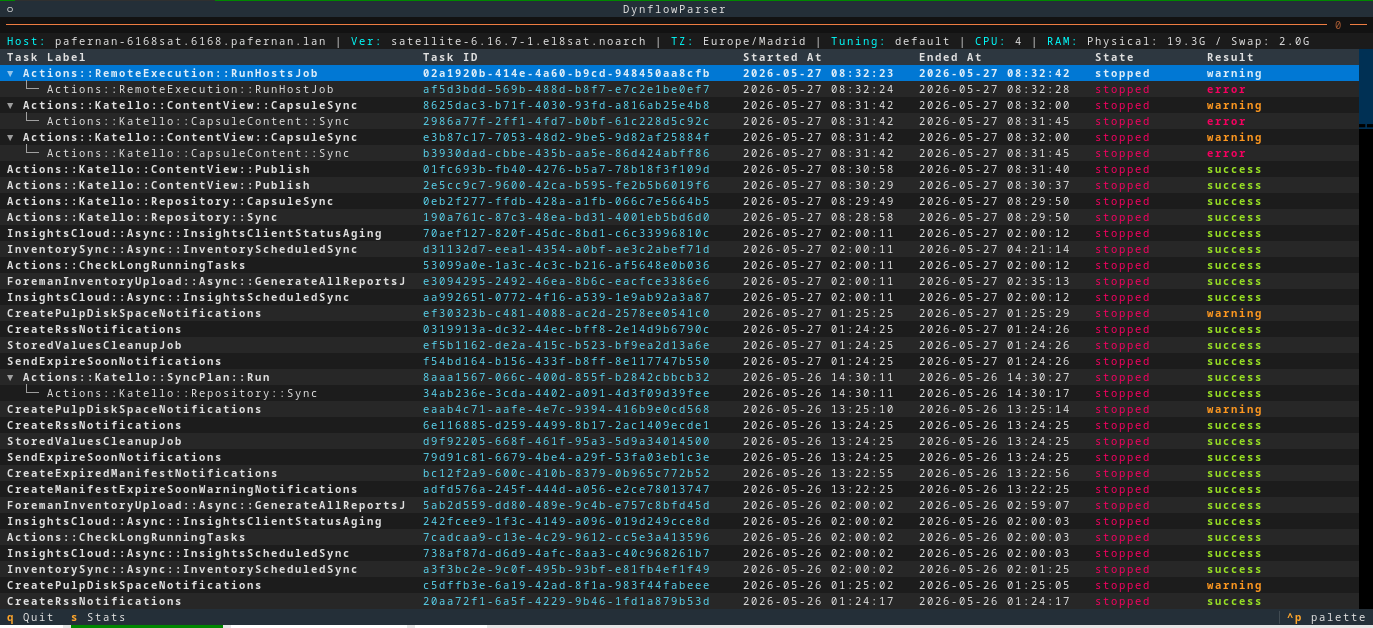Open the palette from the footer
The height and width of the screenshot is (628, 1373).
coord(1326,617)
